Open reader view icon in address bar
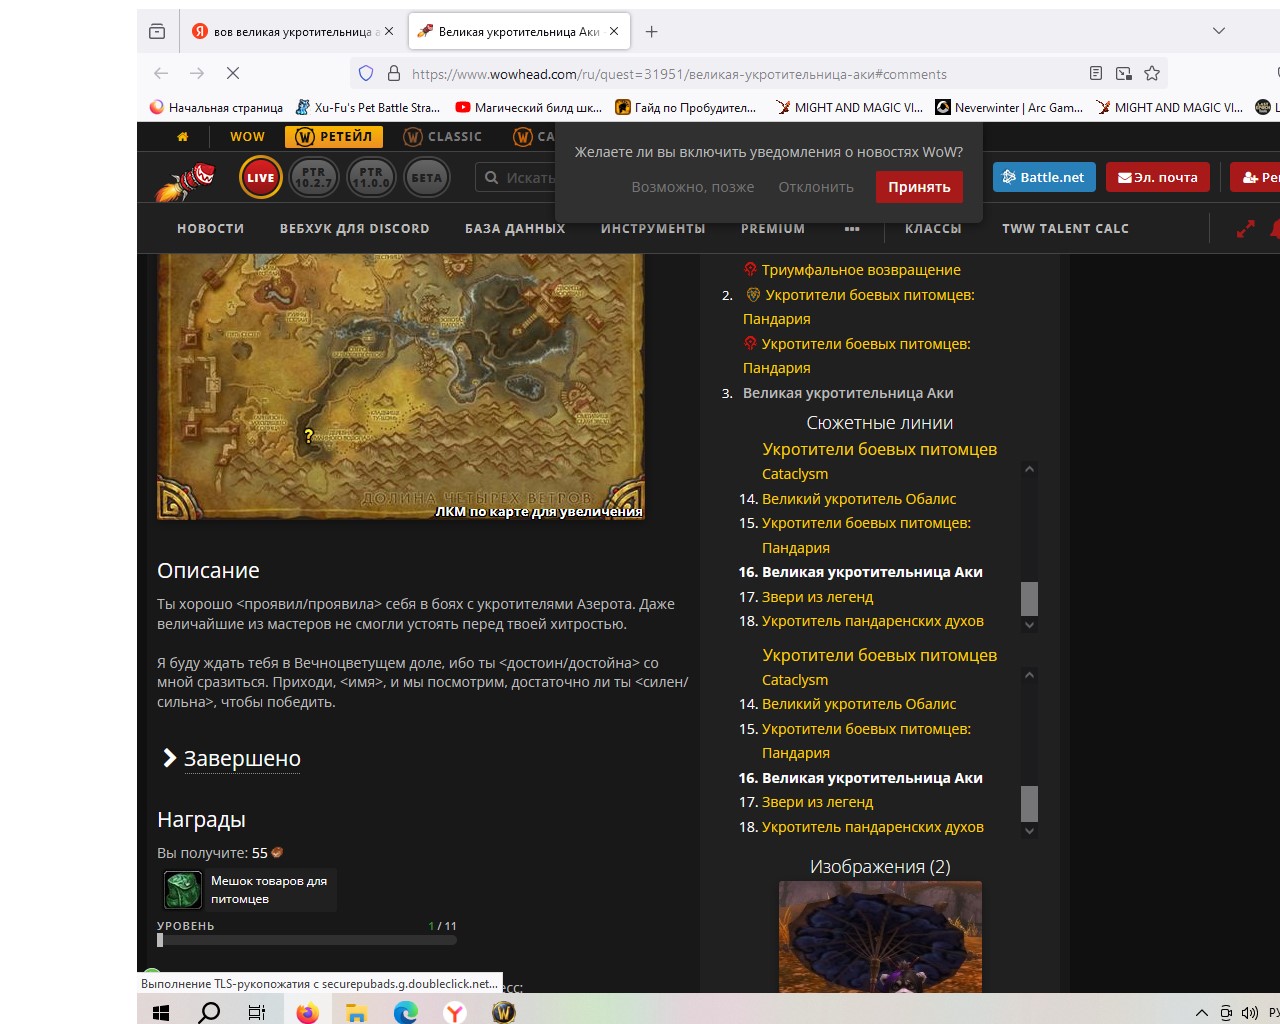The width and height of the screenshot is (1280, 1024). [1096, 73]
